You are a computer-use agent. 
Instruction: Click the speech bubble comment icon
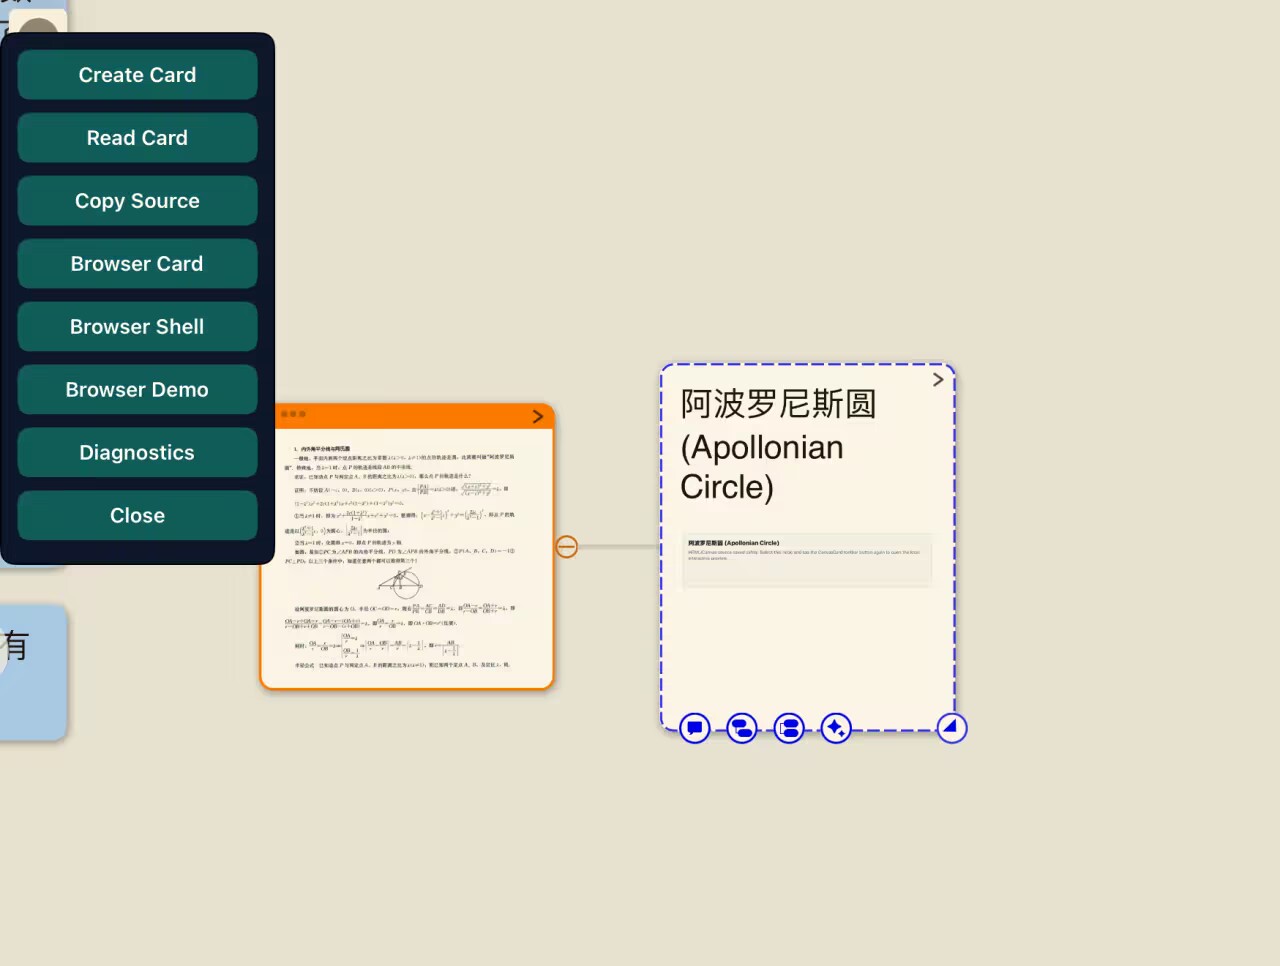coord(695,728)
